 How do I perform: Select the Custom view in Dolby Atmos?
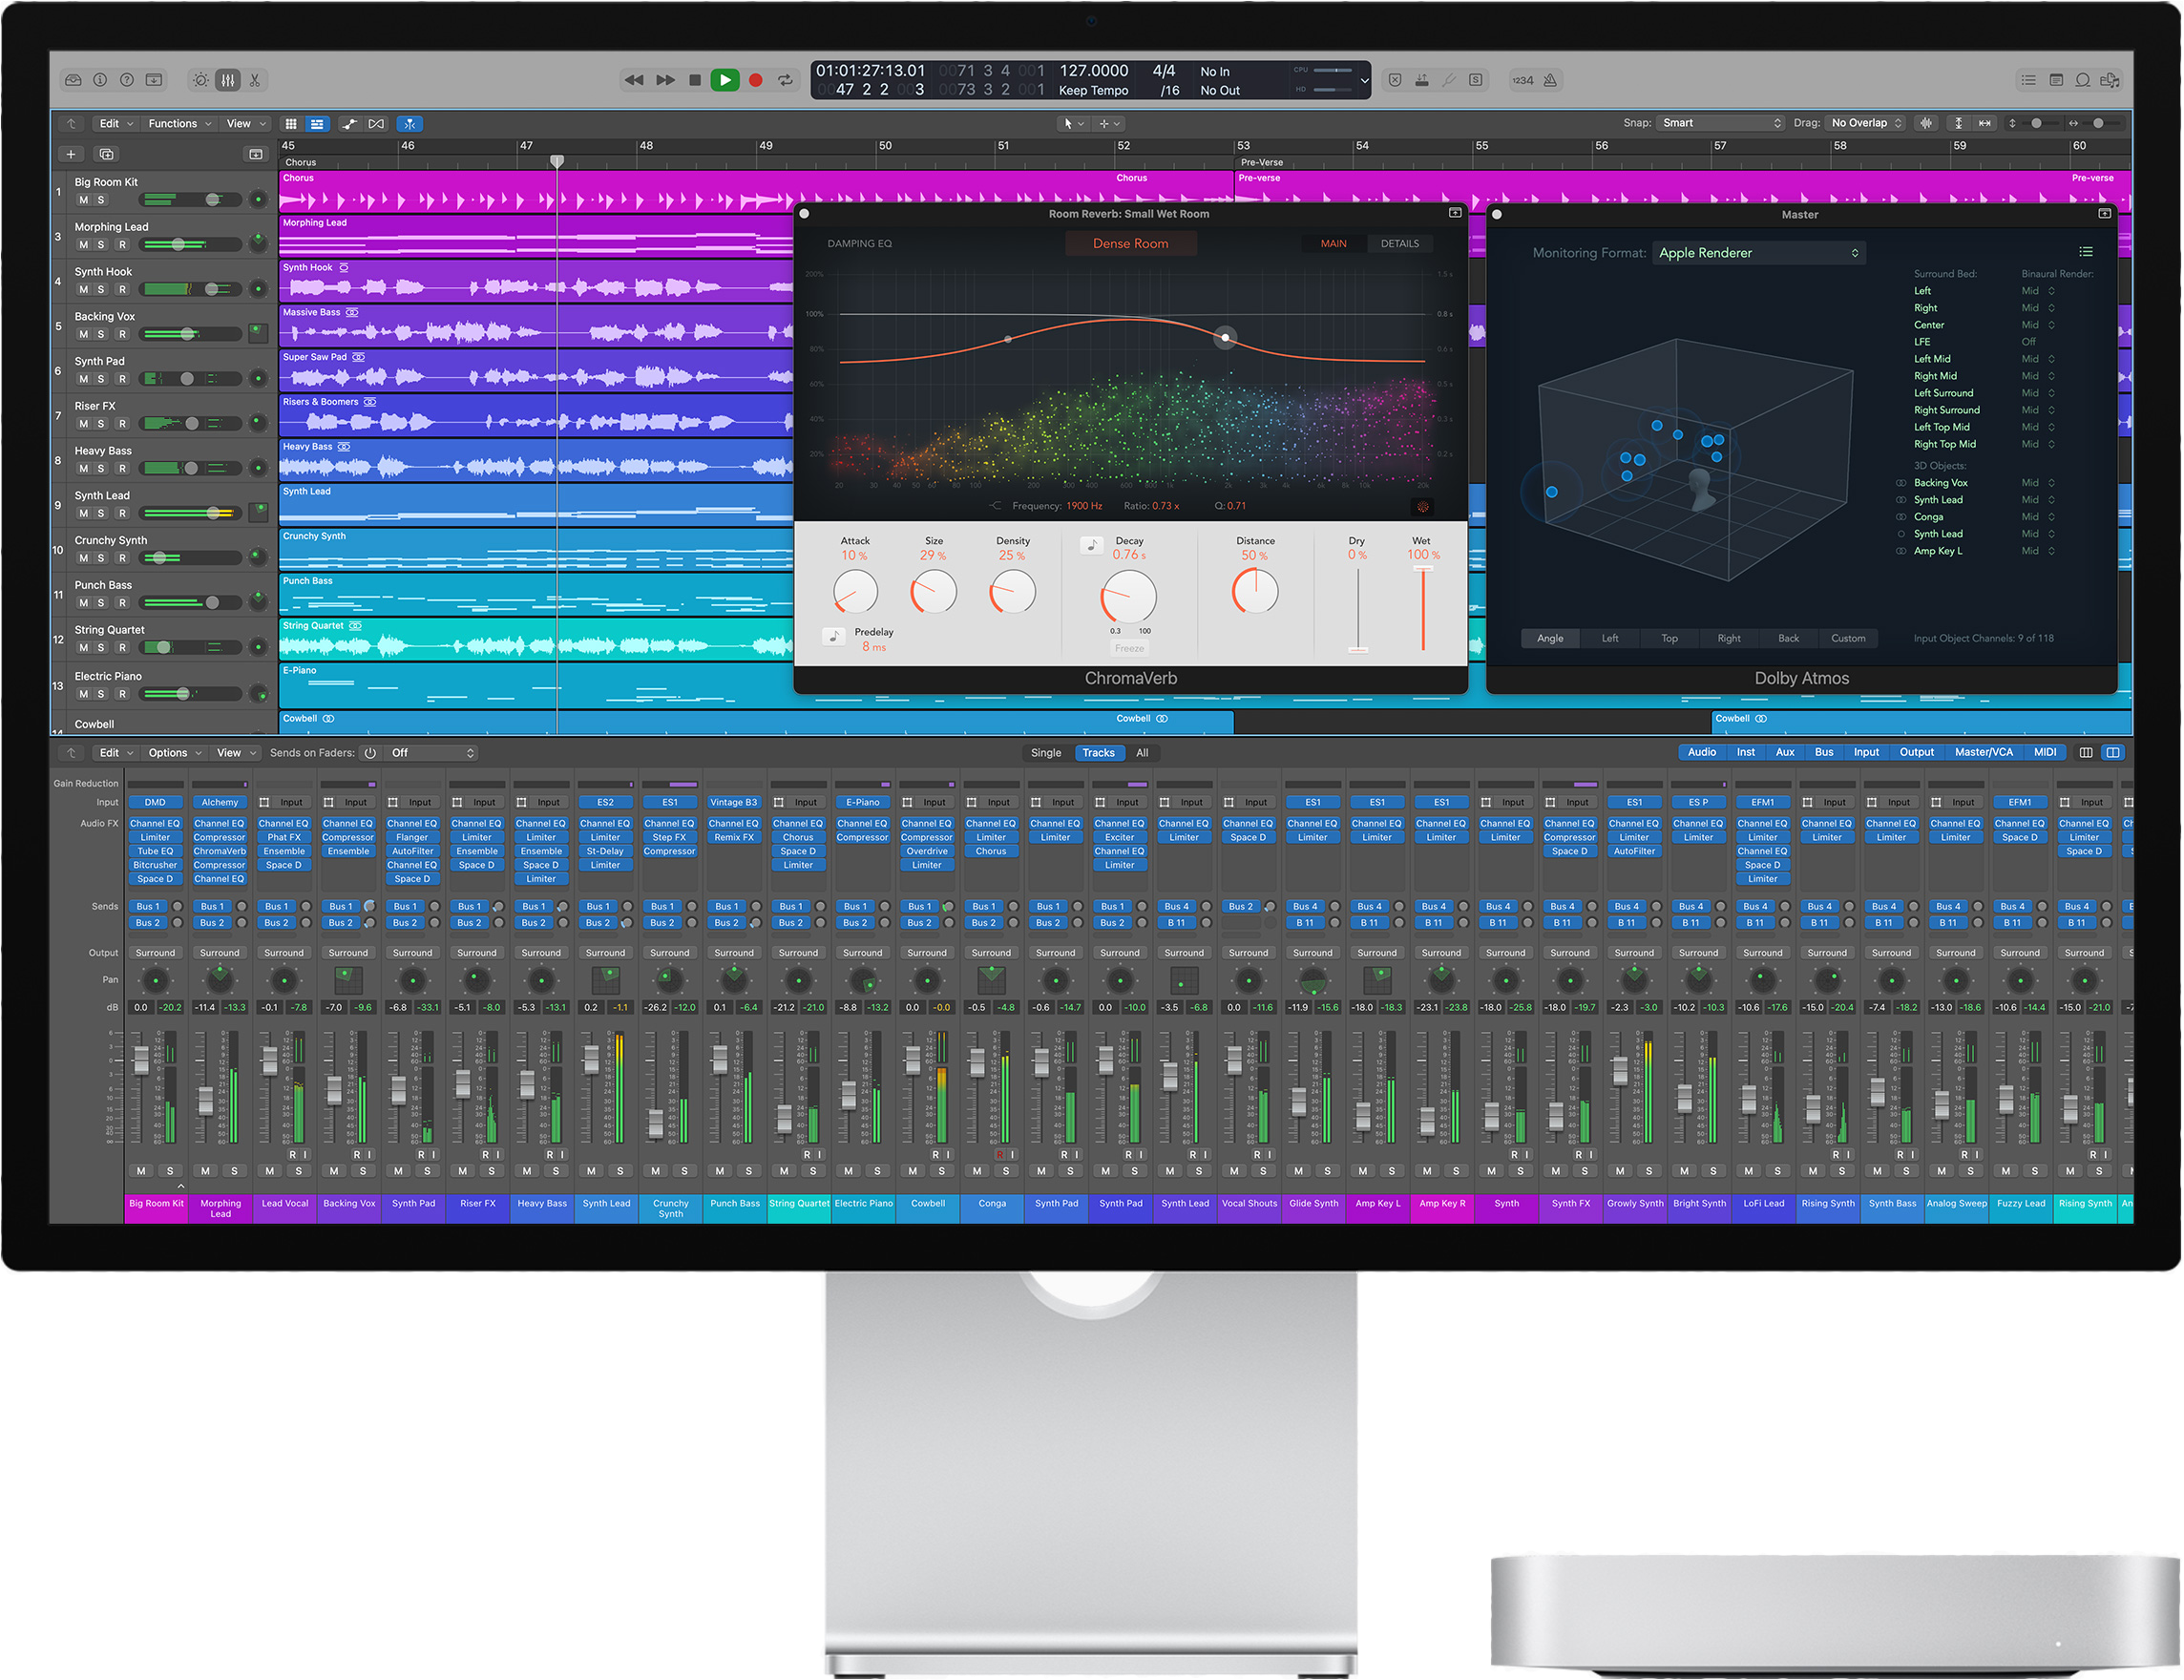1848,639
